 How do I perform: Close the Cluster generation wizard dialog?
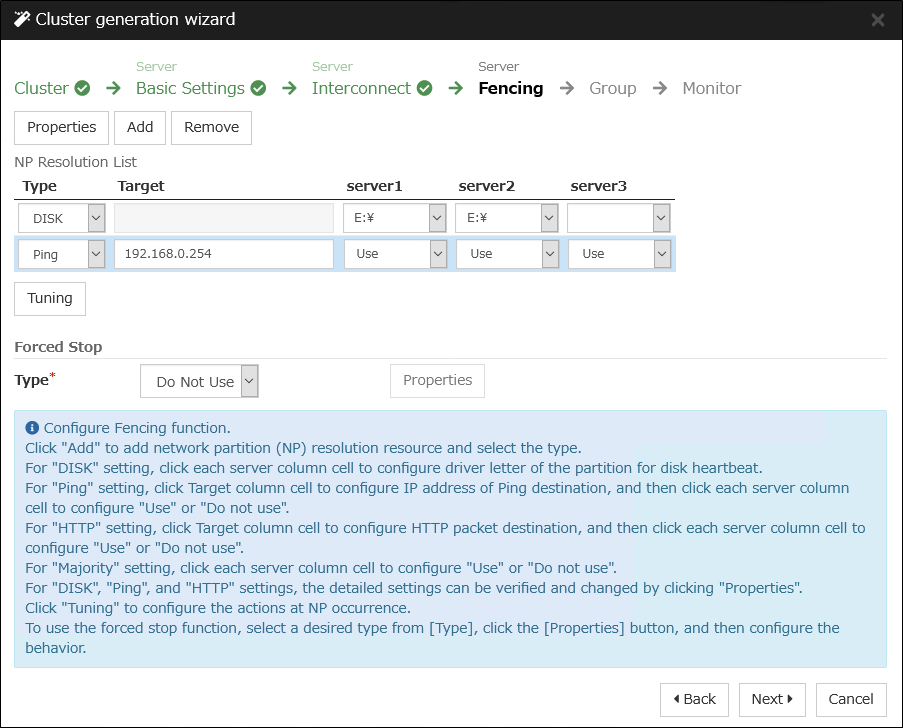pyautogui.click(x=877, y=20)
